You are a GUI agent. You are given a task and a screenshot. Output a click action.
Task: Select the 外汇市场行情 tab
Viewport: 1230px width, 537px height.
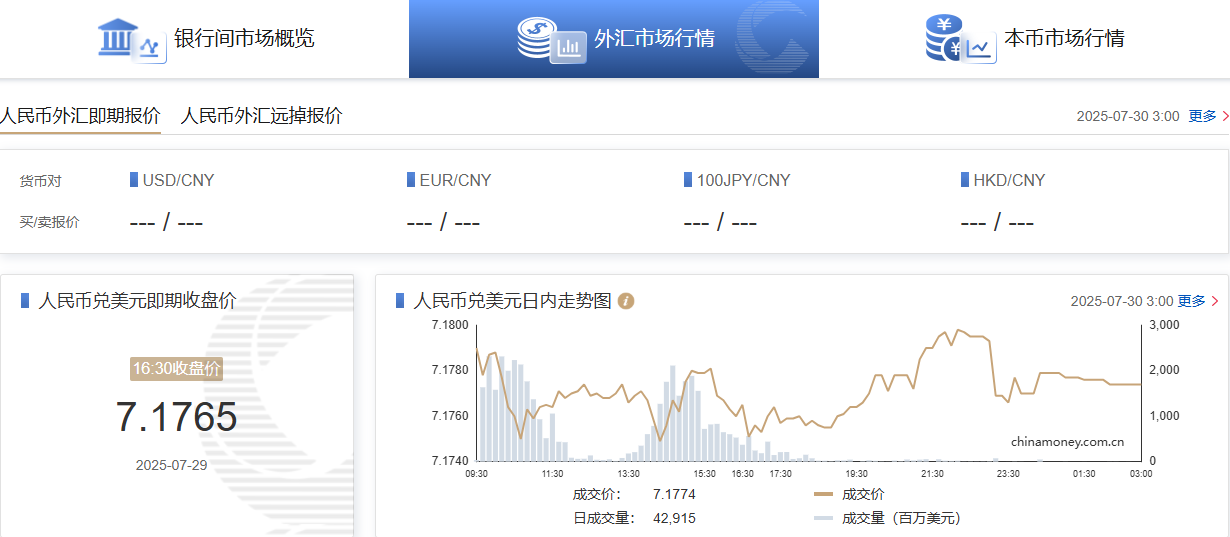click(x=654, y=39)
